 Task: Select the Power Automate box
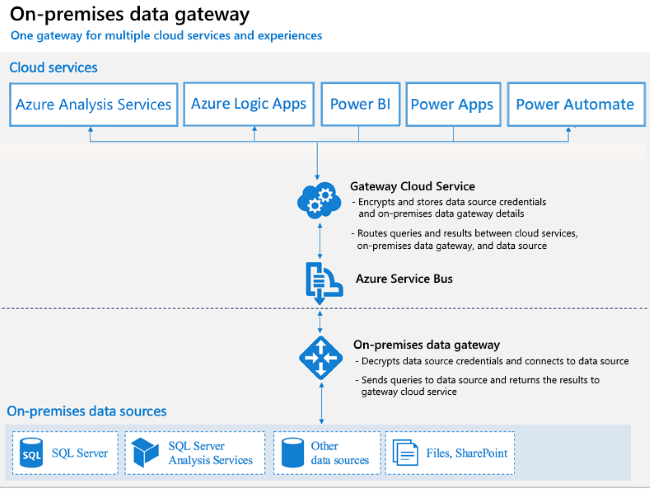tap(576, 104)
